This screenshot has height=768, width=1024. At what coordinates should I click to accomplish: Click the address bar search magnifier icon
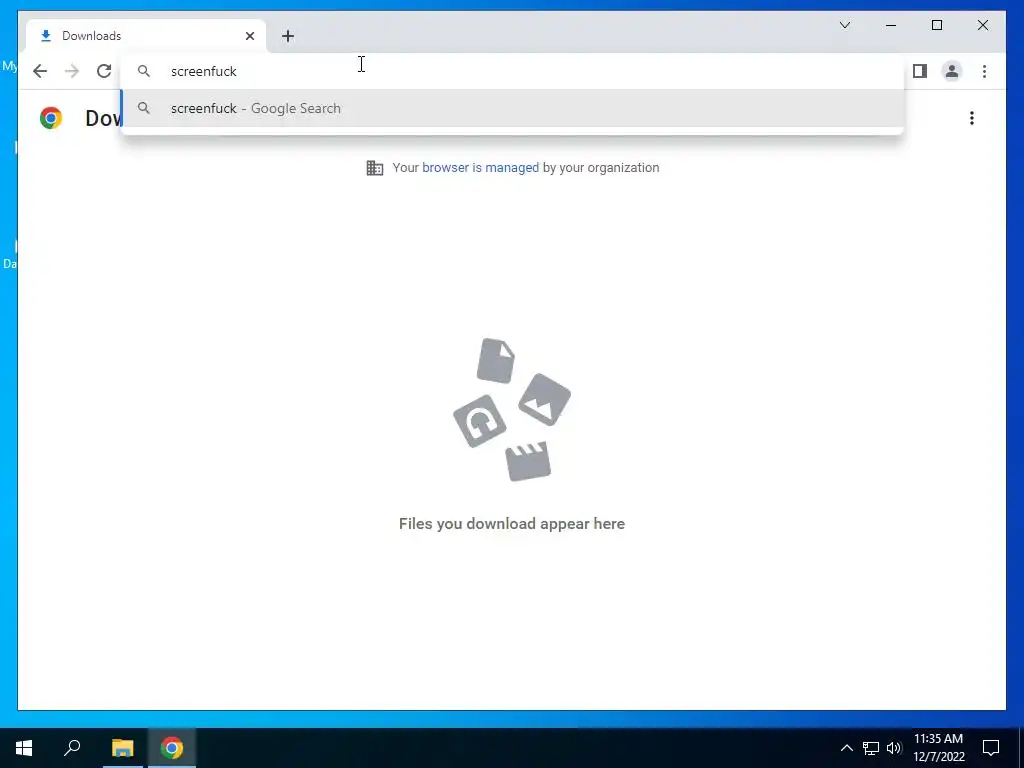[x=144, y=71]
